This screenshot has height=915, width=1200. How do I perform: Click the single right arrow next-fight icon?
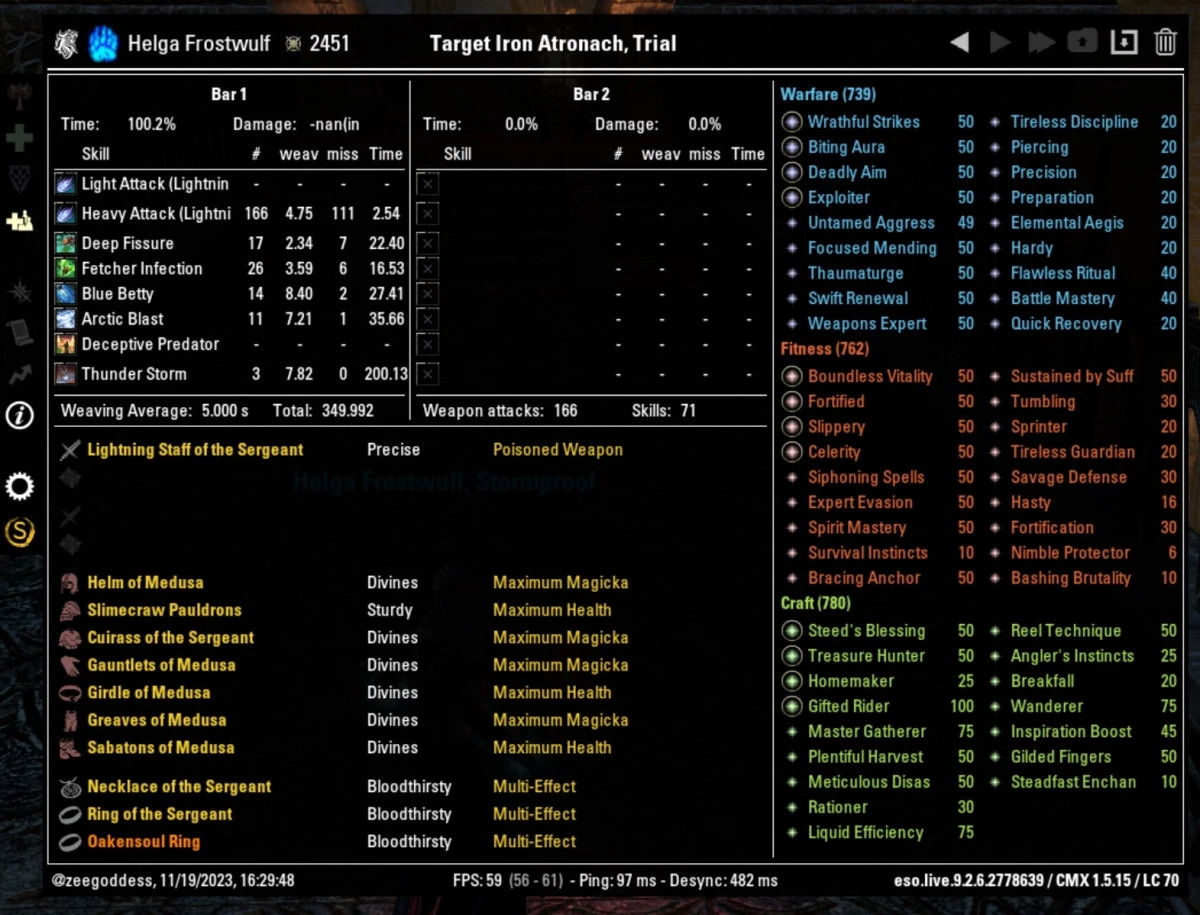[1000, 43]
